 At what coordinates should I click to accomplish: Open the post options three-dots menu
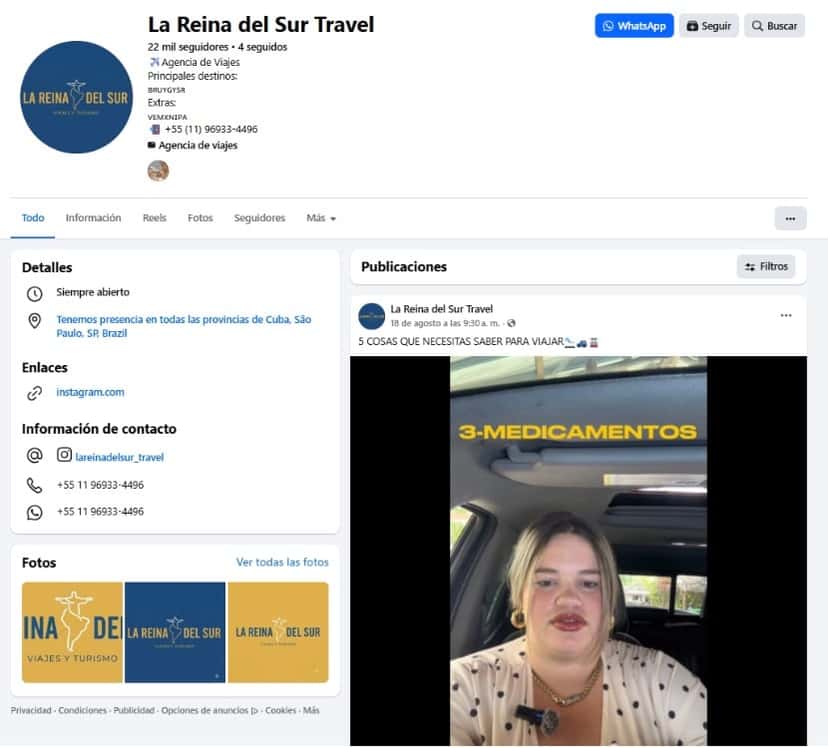pos(786,315)
